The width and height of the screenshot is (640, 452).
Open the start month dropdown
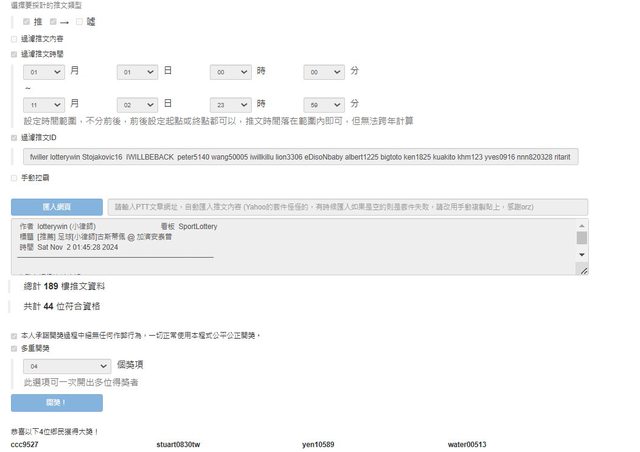coord(44,72)
